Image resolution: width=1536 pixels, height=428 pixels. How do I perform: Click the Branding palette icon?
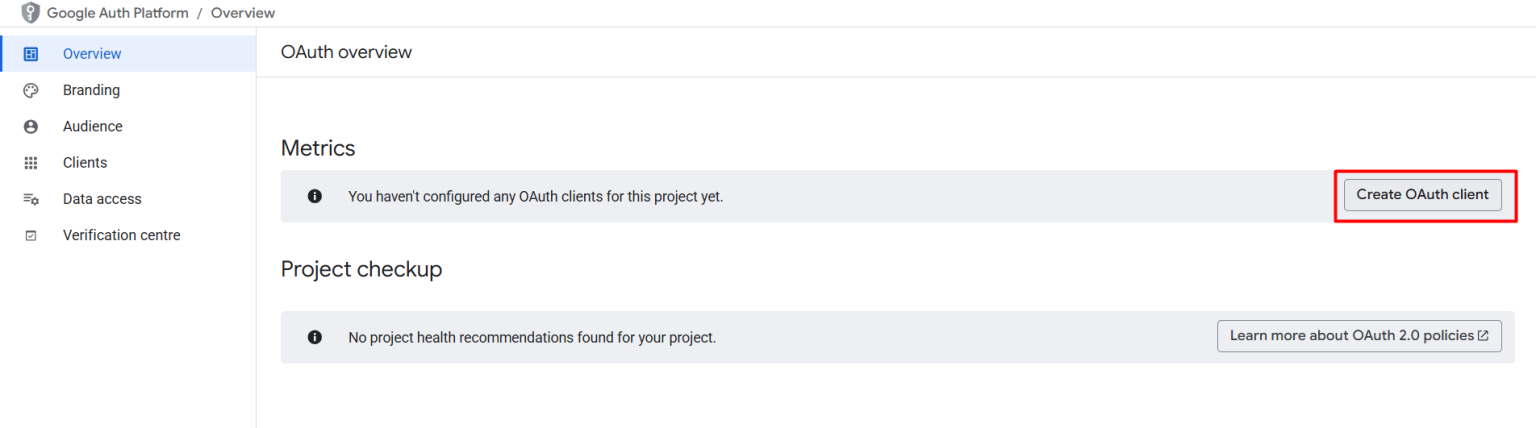[x=31, y=90]
